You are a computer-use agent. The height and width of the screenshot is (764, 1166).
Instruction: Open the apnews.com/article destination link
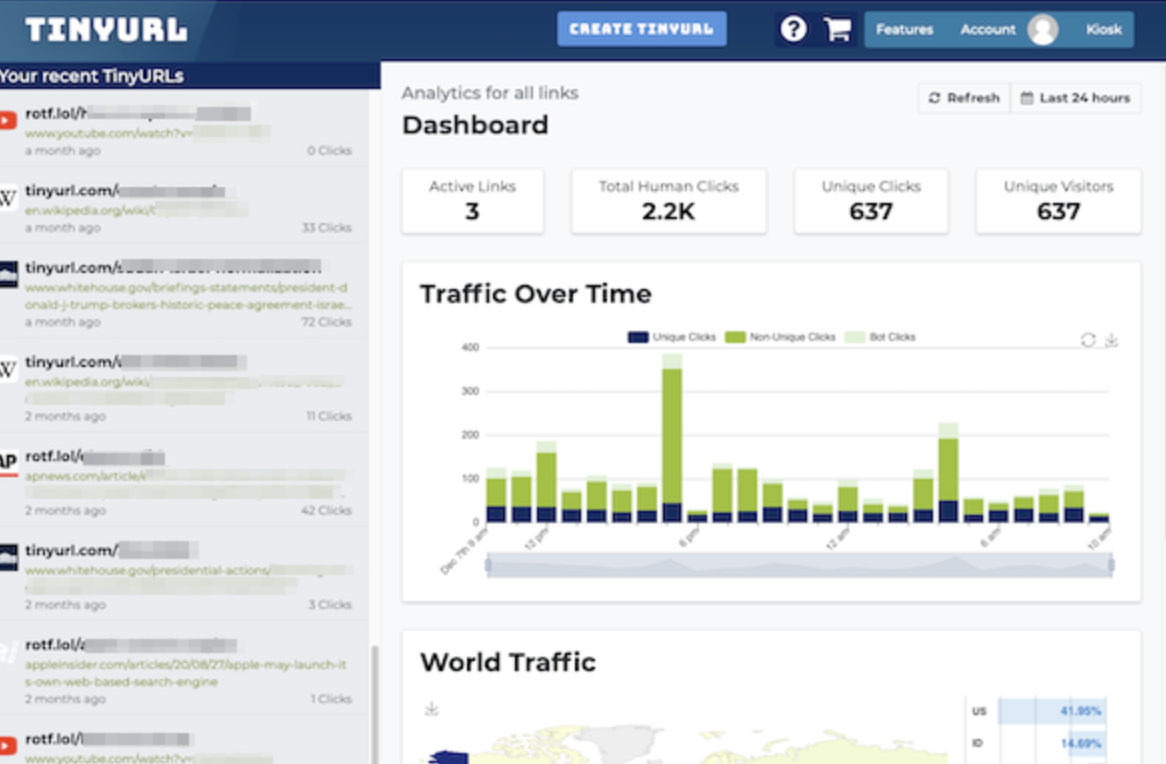pos(184,484)
